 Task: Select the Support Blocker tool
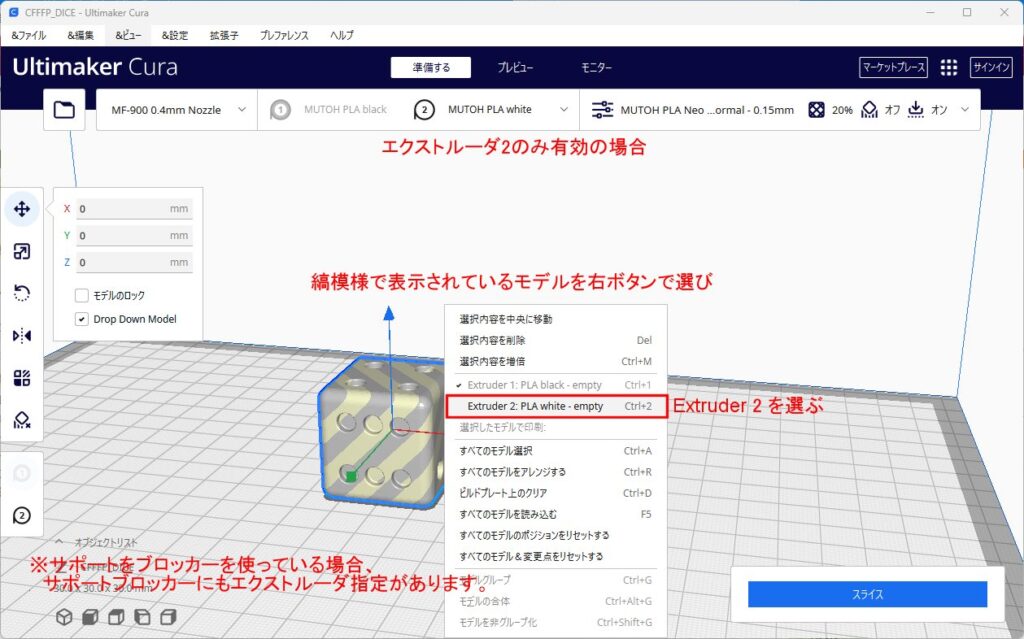pos(22,420)
